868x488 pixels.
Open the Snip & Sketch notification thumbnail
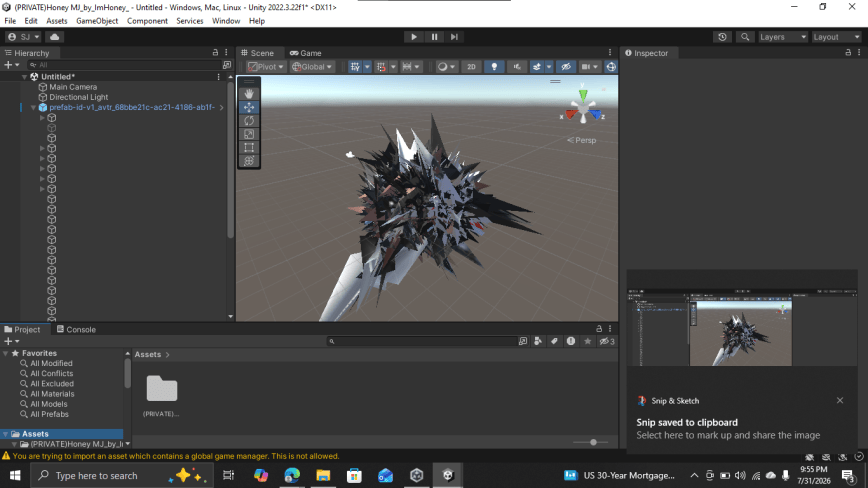pos(742,328)
